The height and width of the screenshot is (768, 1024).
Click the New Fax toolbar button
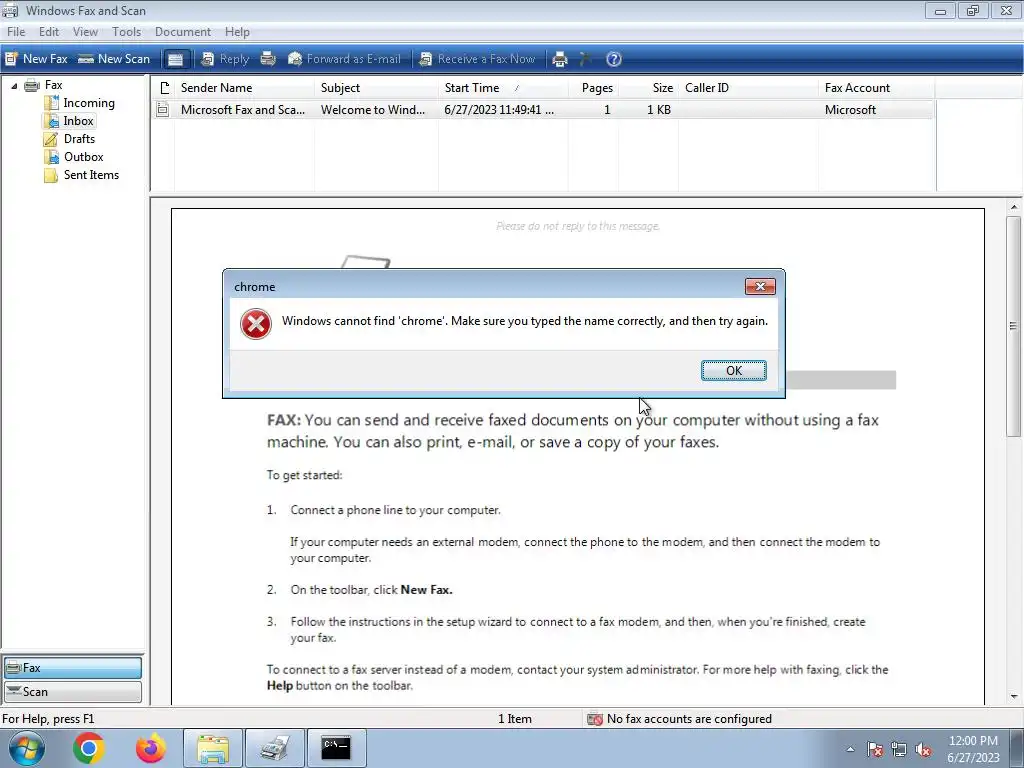[36, 59]
